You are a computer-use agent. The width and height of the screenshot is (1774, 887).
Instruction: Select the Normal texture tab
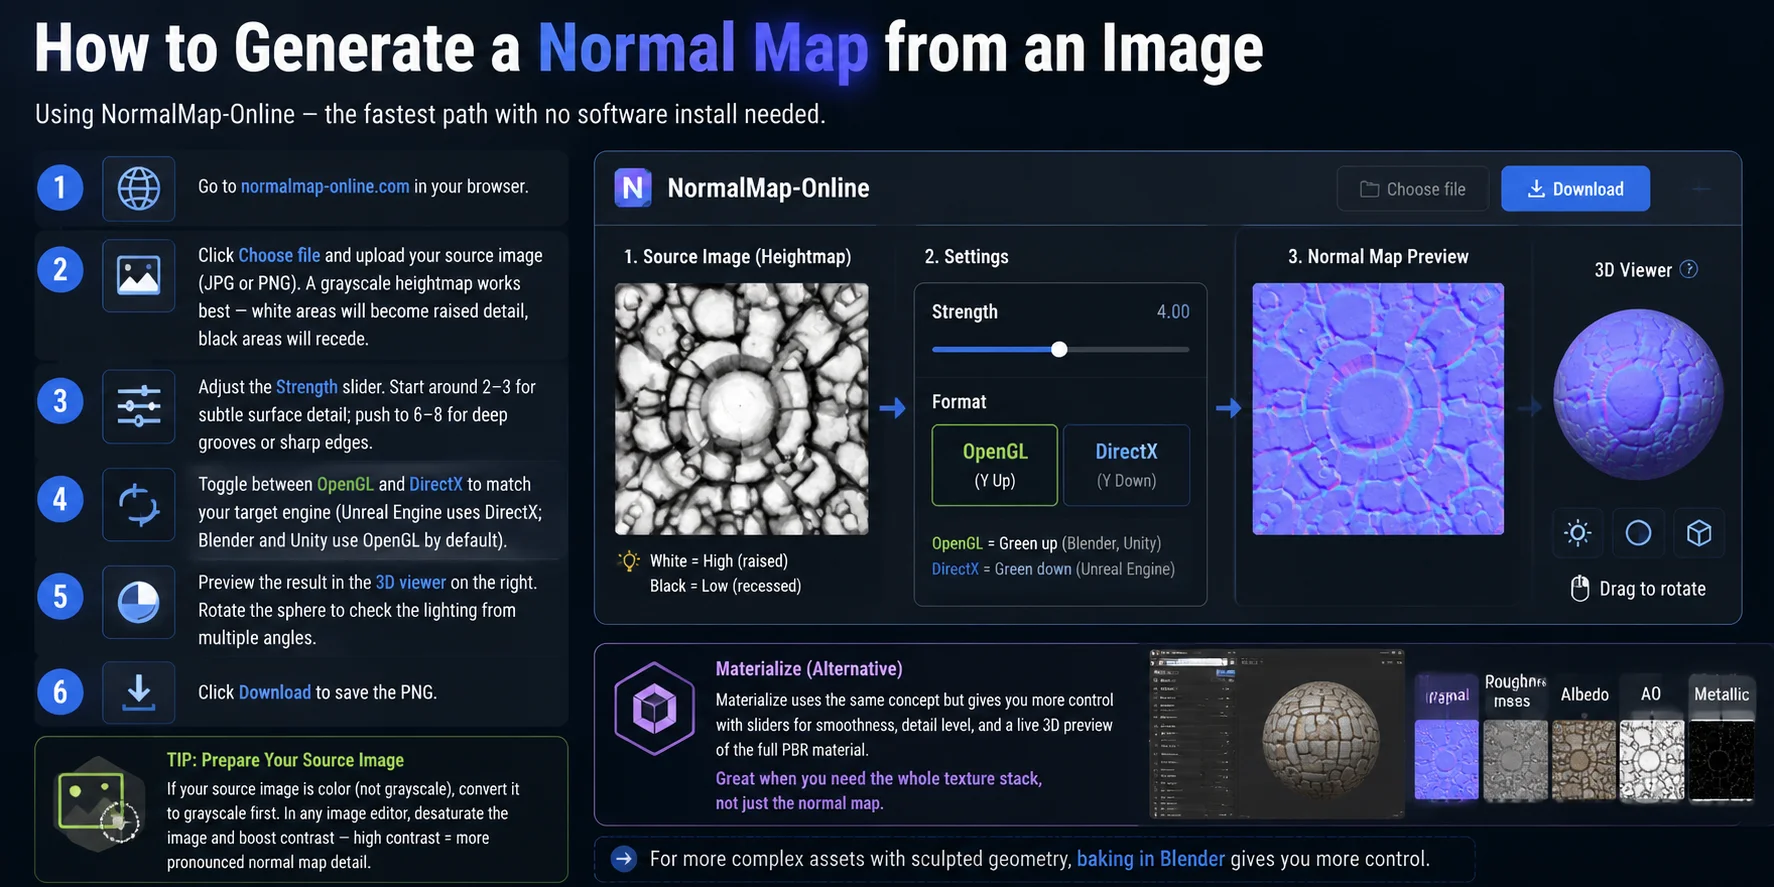(1447, 695)
